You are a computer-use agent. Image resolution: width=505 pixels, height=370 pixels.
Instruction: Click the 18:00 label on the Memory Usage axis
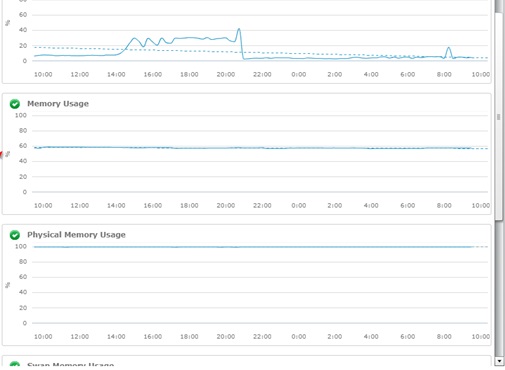pyautogui.click(x=189, y=206)
